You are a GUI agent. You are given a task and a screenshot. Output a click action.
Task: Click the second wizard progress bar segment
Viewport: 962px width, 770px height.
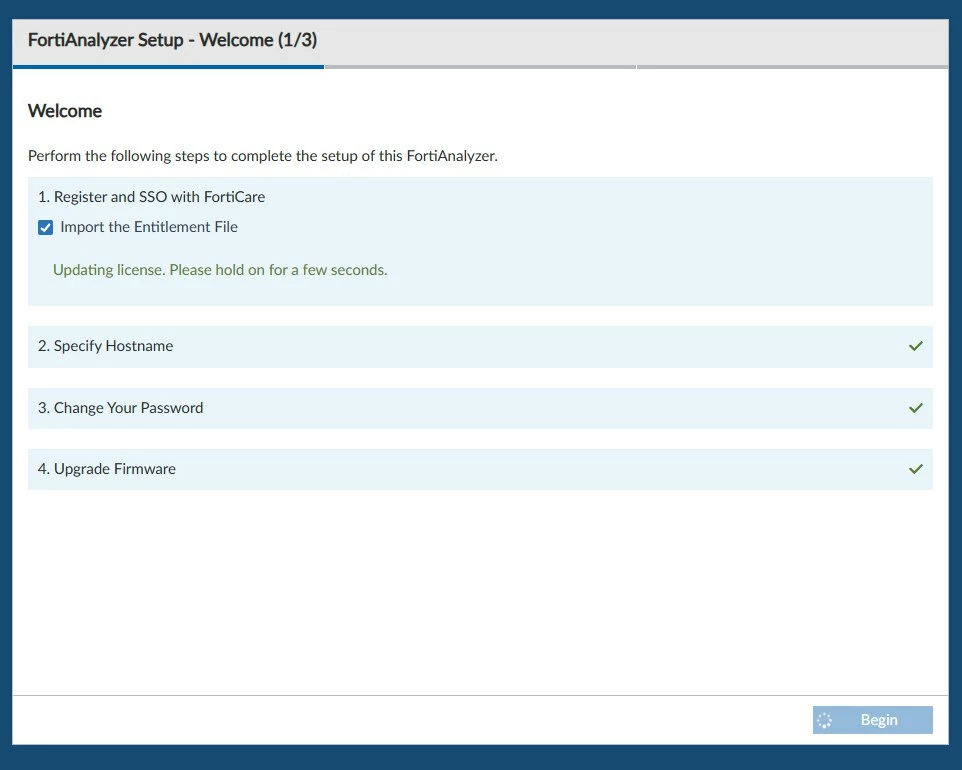pos(480,67)
